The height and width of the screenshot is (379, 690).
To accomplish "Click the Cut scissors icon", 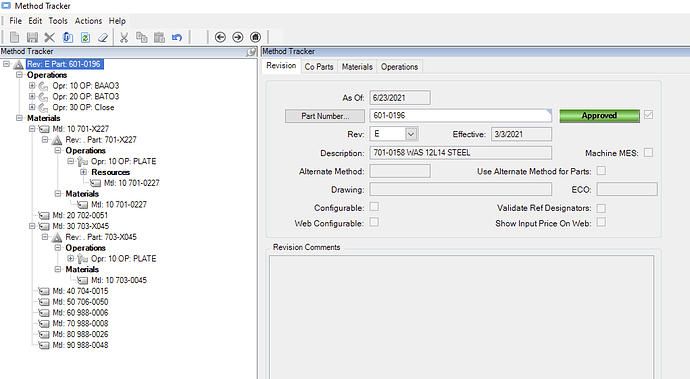I will pos(124,37).
